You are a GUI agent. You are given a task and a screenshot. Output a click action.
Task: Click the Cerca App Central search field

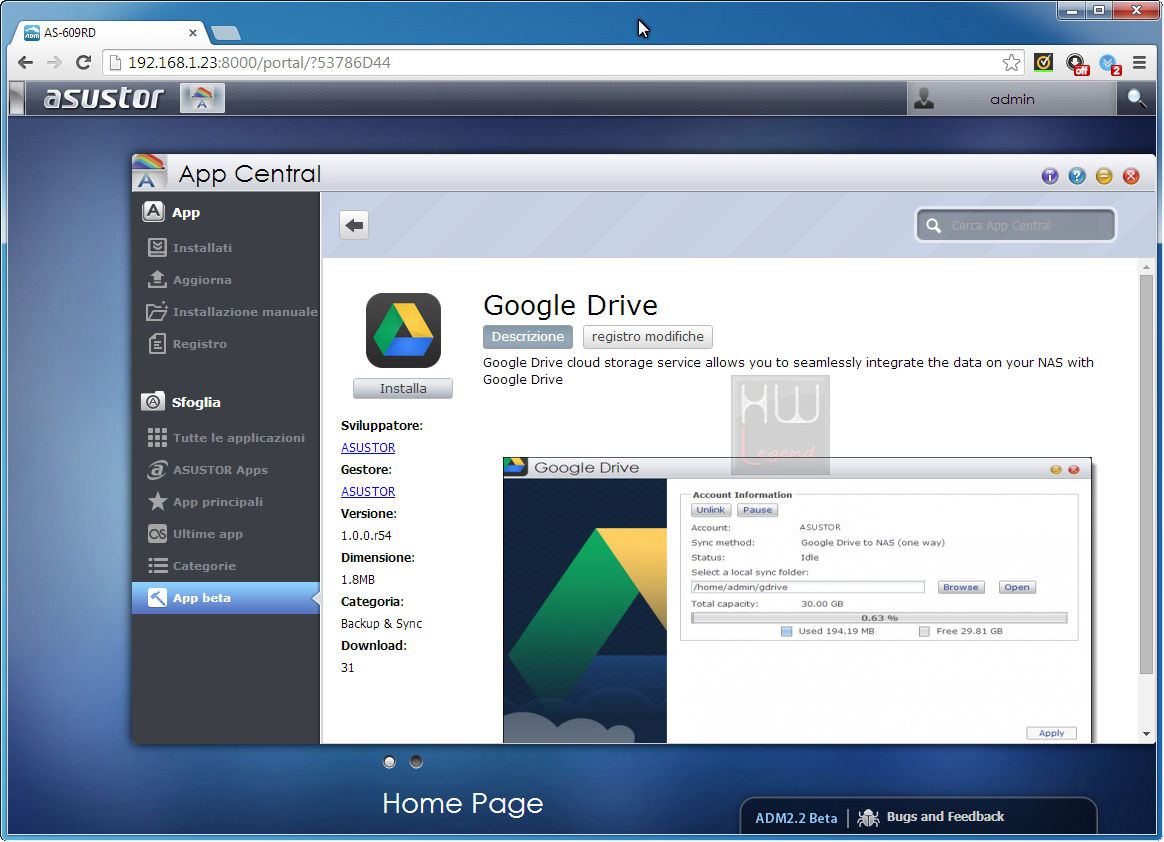pos(1016,225)
